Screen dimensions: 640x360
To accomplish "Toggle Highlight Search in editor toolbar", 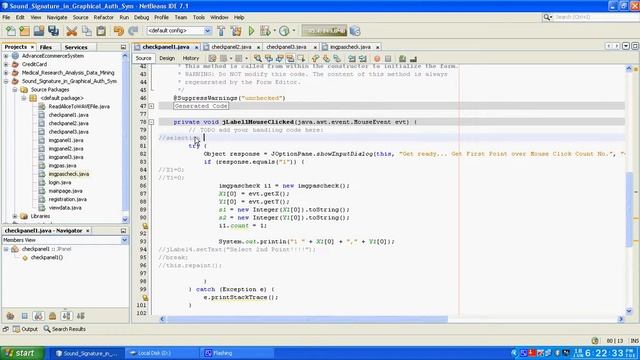I will click(290, 59).
